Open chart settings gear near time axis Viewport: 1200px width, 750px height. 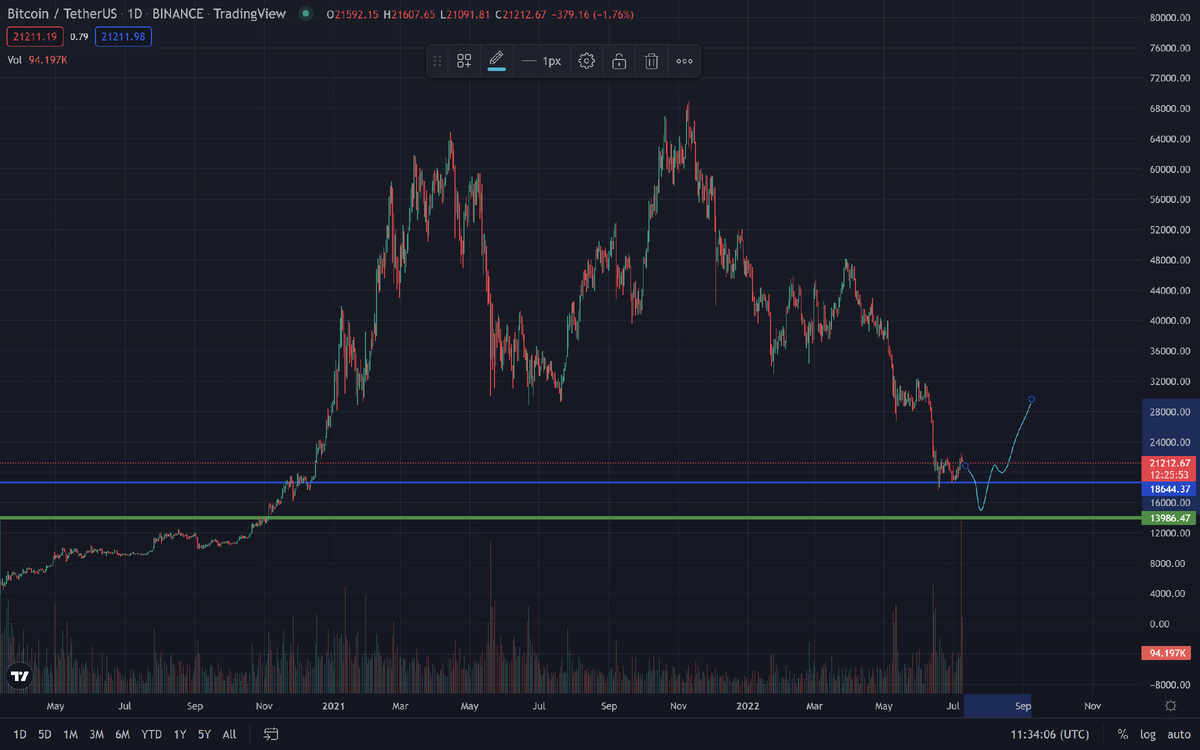(x=1171, y=705)
